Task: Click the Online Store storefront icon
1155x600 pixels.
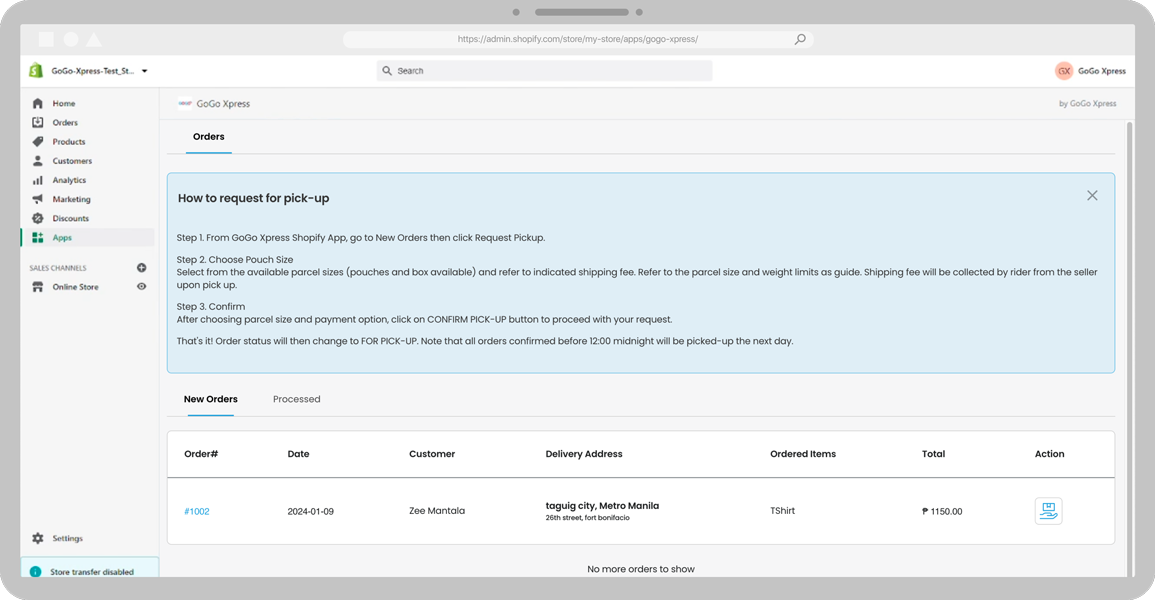Action: click(x=38, y=287)
